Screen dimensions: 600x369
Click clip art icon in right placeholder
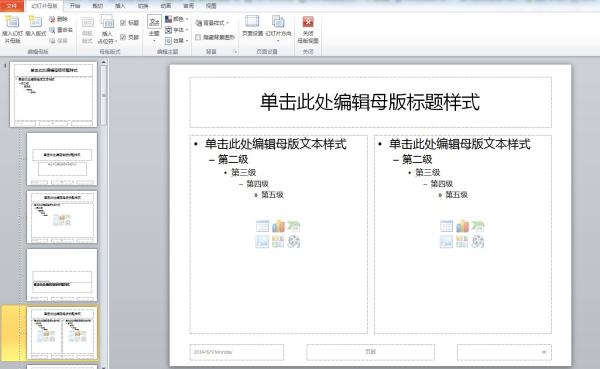pyautogui.click(x=462, y=242)
